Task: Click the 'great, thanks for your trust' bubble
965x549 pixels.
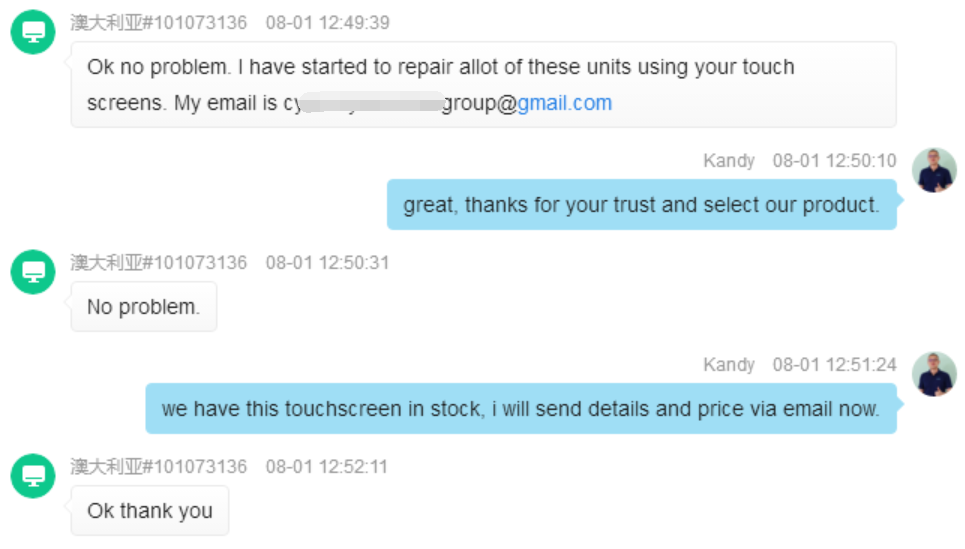Action: click(641, 204)
